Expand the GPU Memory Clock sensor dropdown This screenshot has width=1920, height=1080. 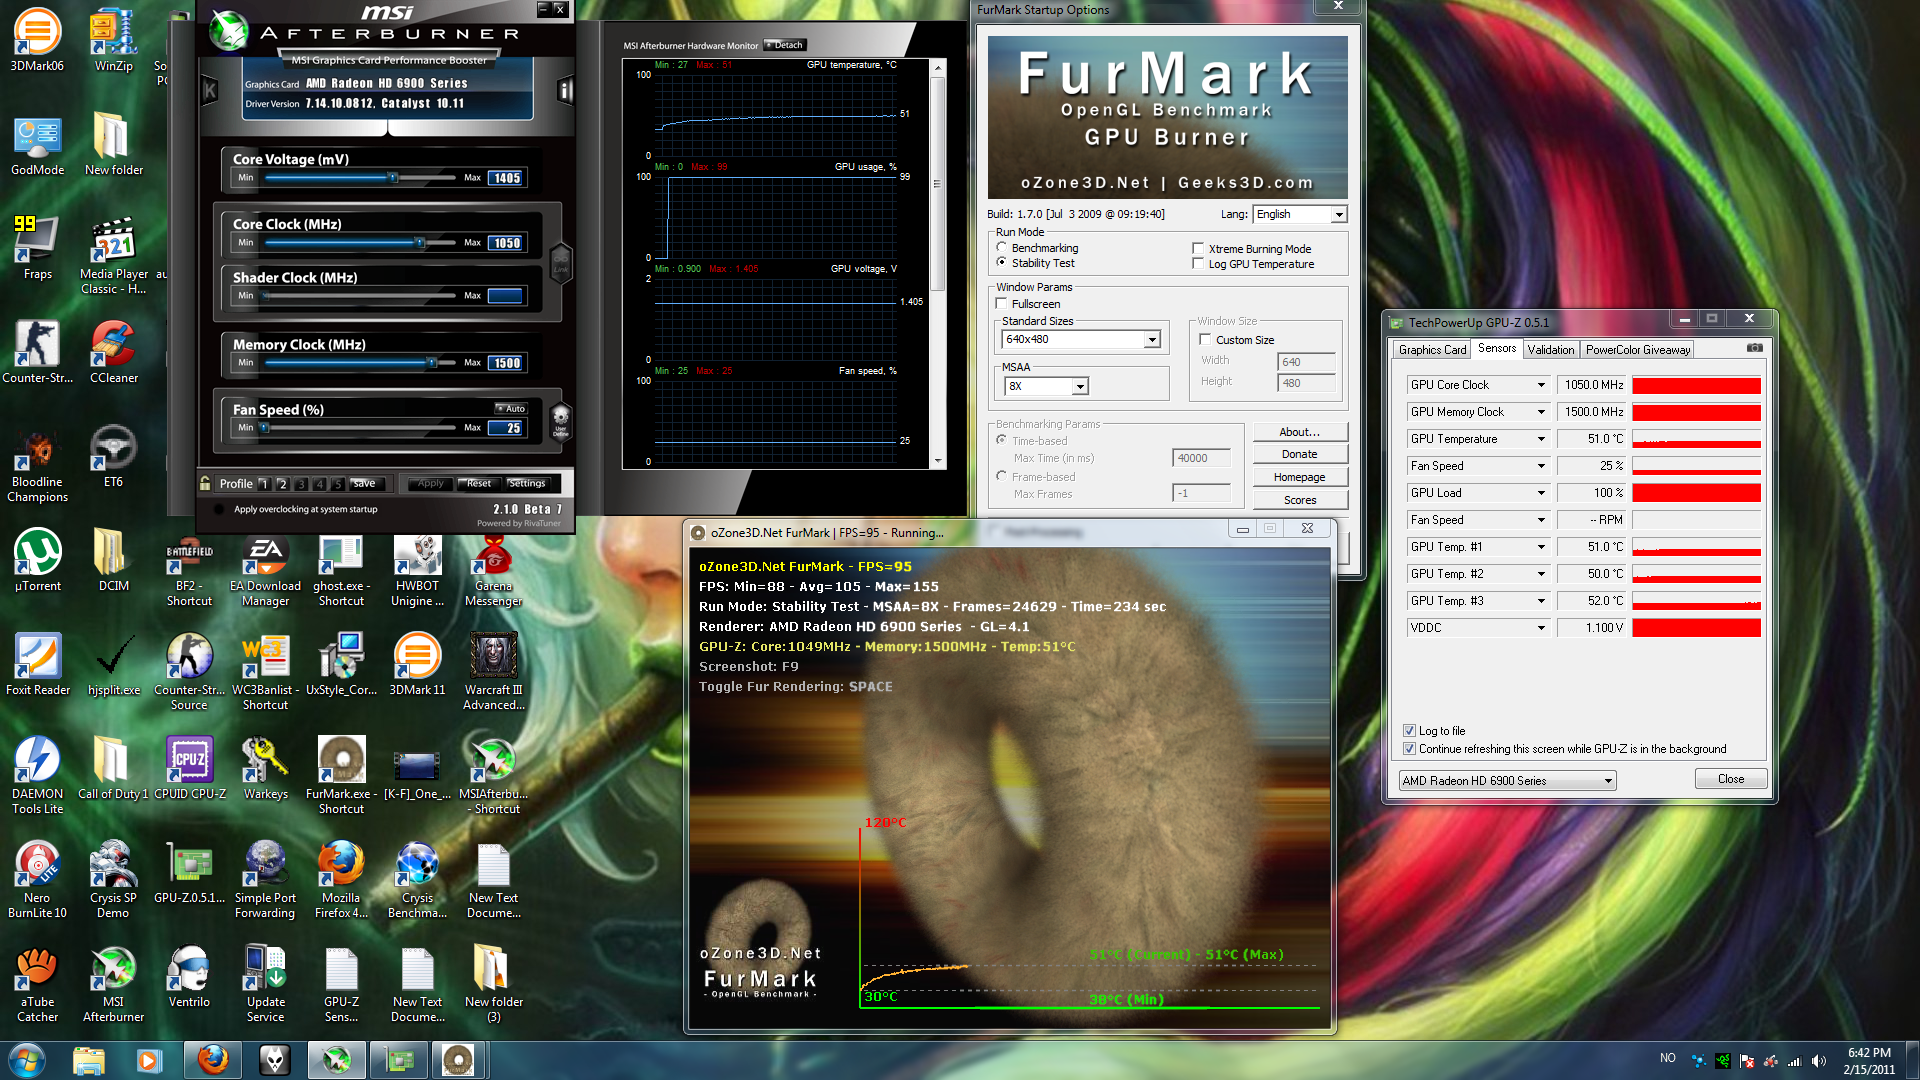[x=1541, y=412]
